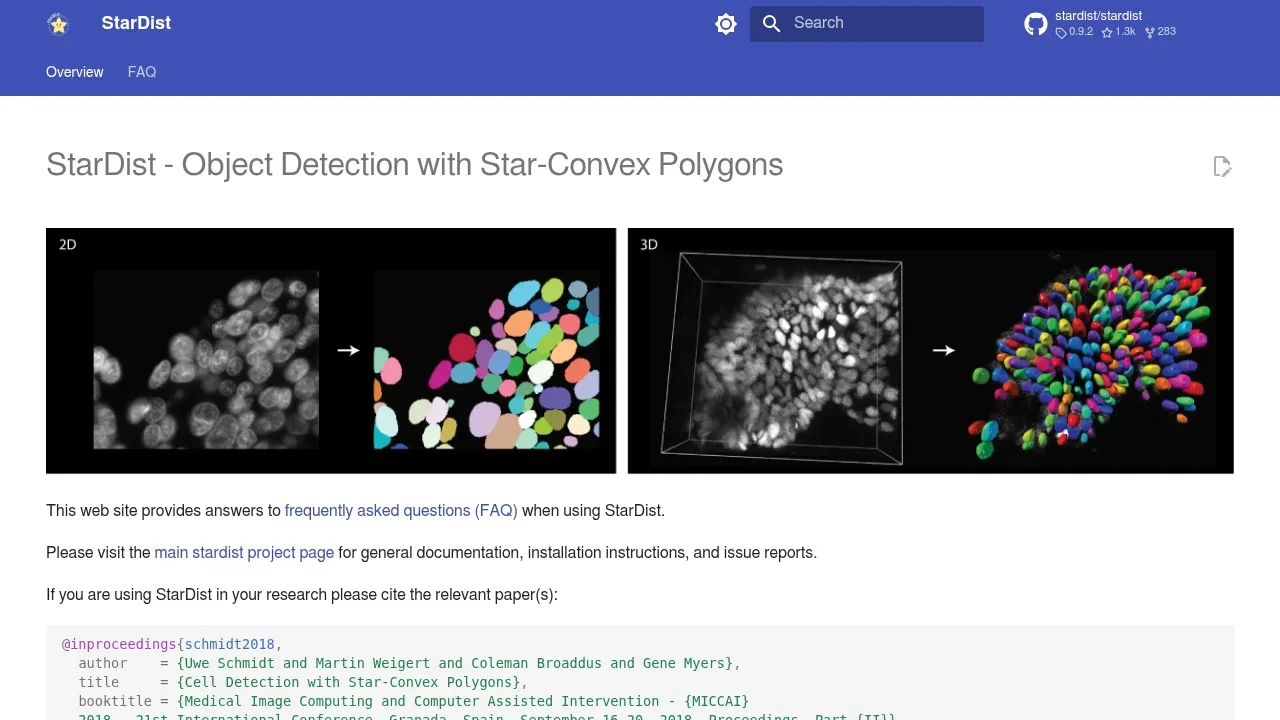The width and height of the screenshot is (1280, 720).
Task: Click the booktitle line mentioning MICCAI
Action: (x=414, y=701)
